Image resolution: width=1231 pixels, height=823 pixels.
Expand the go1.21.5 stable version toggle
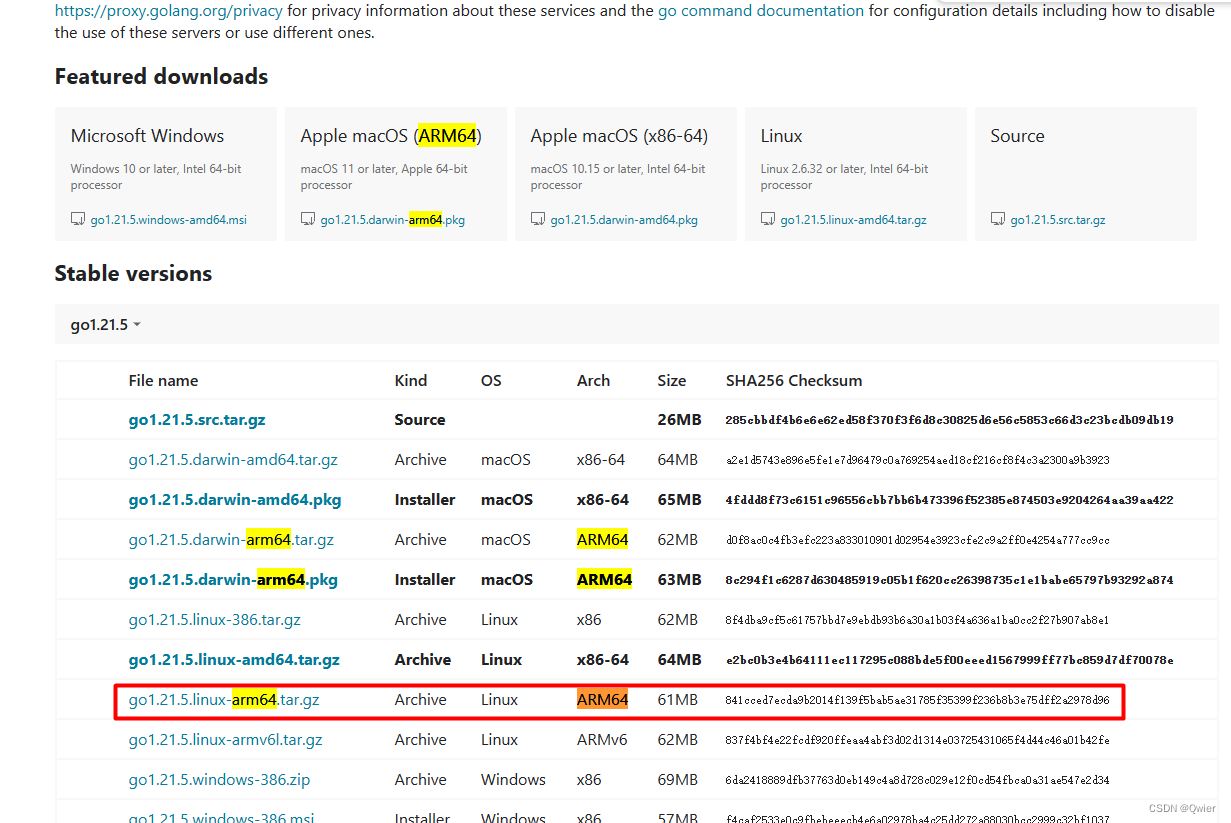click(x=105, y=325)
